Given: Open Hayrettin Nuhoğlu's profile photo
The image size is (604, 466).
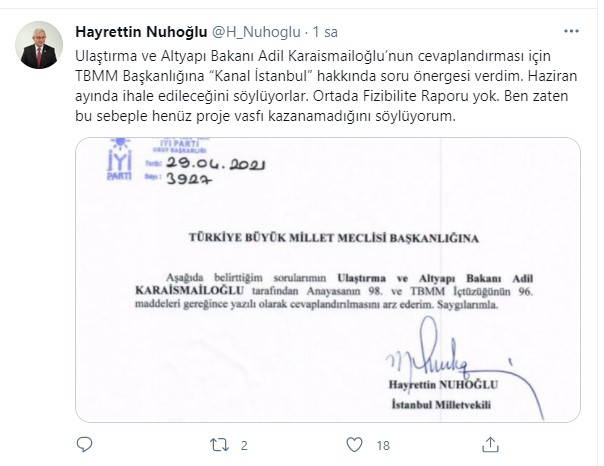Looking at the screenshot, I should 39,45.
